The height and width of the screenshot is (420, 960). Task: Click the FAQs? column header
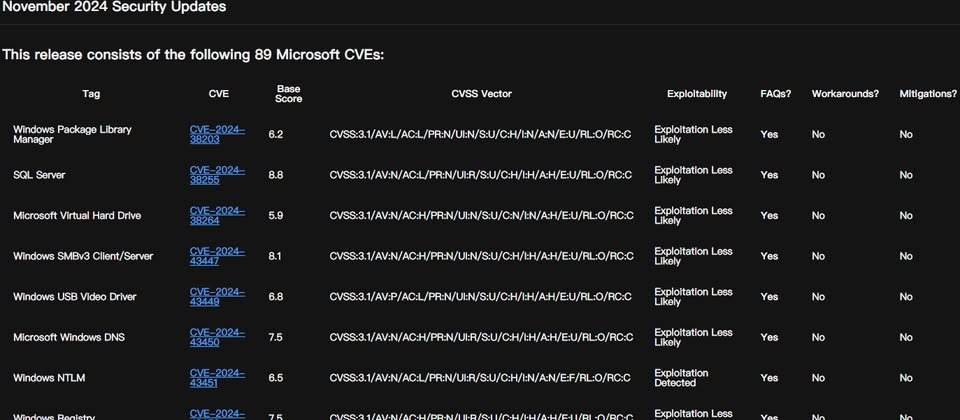pos(776,94)
